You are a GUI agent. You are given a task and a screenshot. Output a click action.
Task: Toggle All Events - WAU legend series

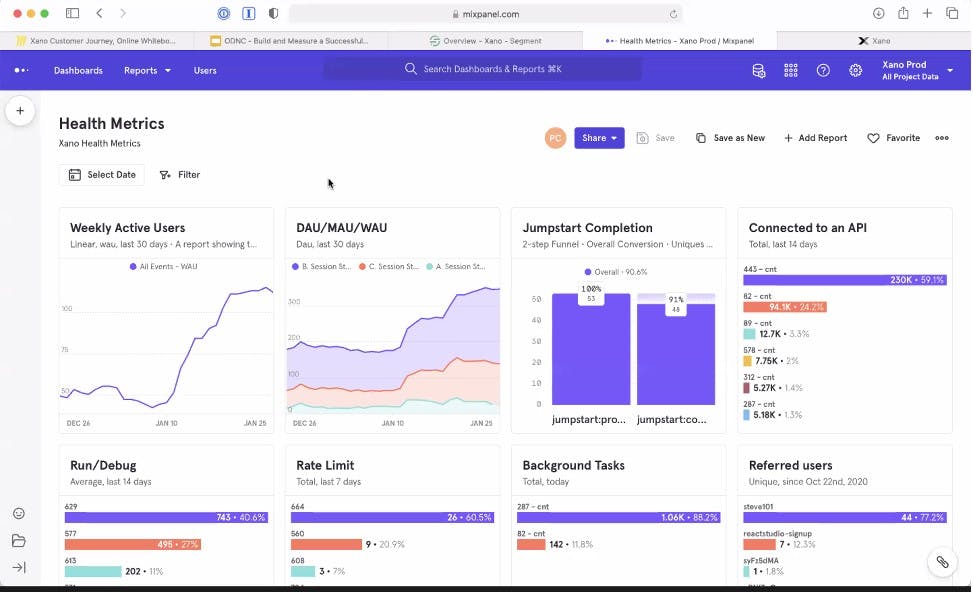click(x=163, y=266)
